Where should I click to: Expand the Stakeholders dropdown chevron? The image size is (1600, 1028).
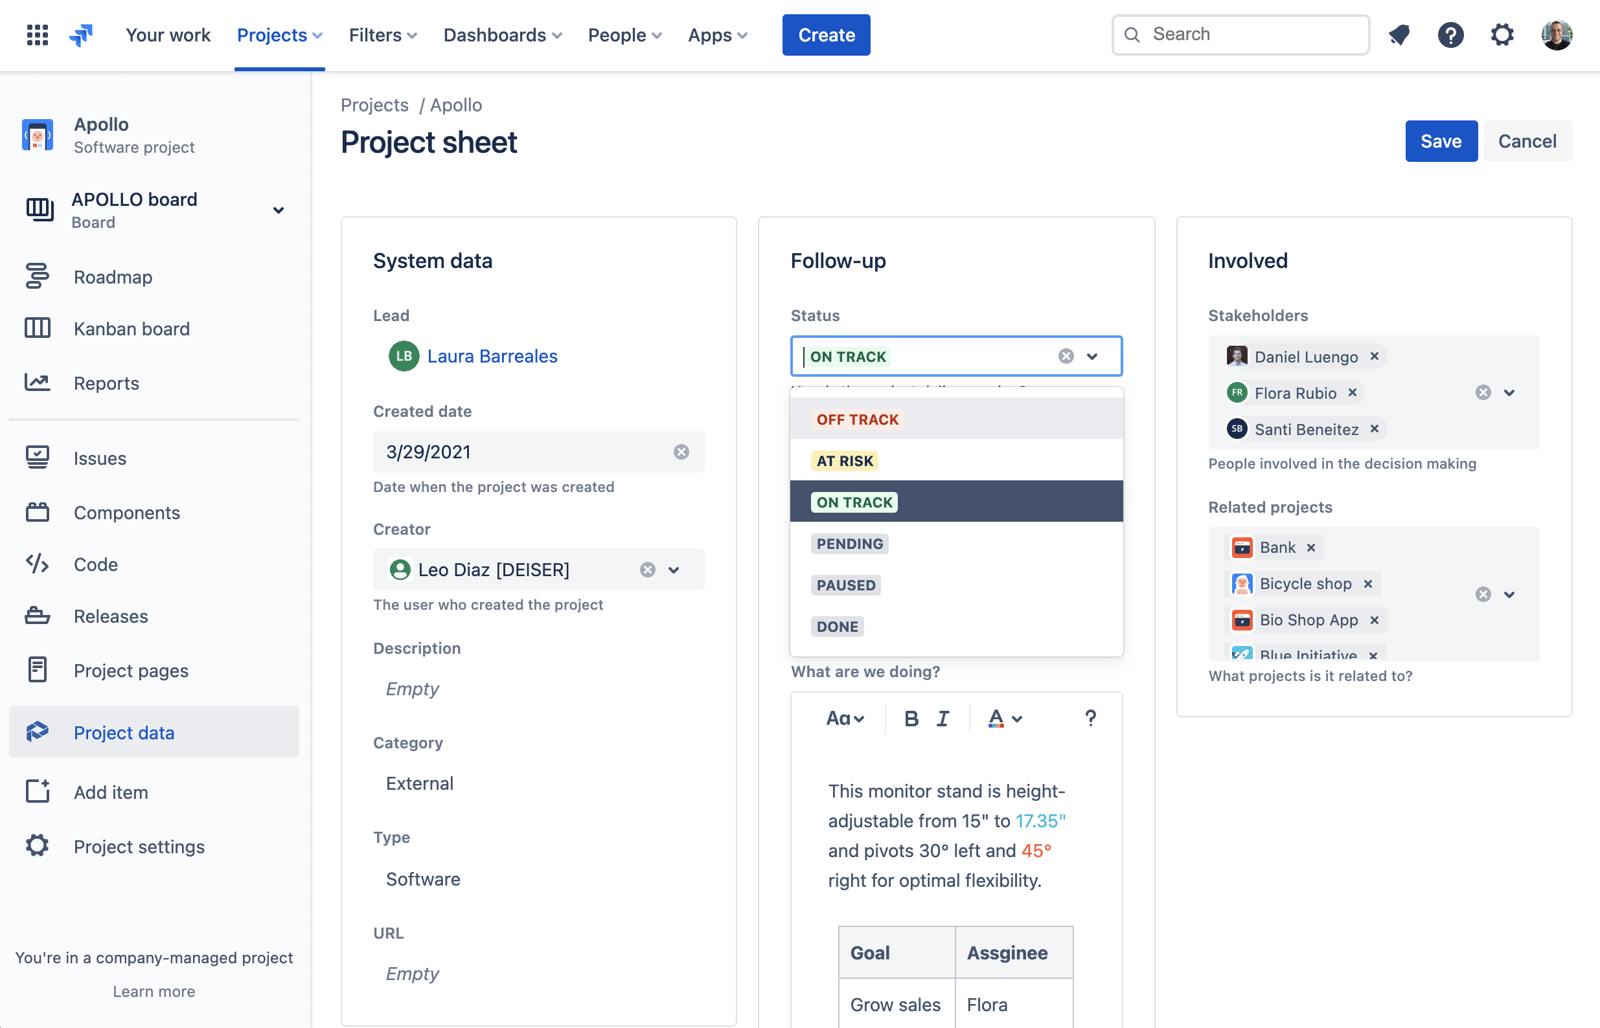tap(1509, 392)
